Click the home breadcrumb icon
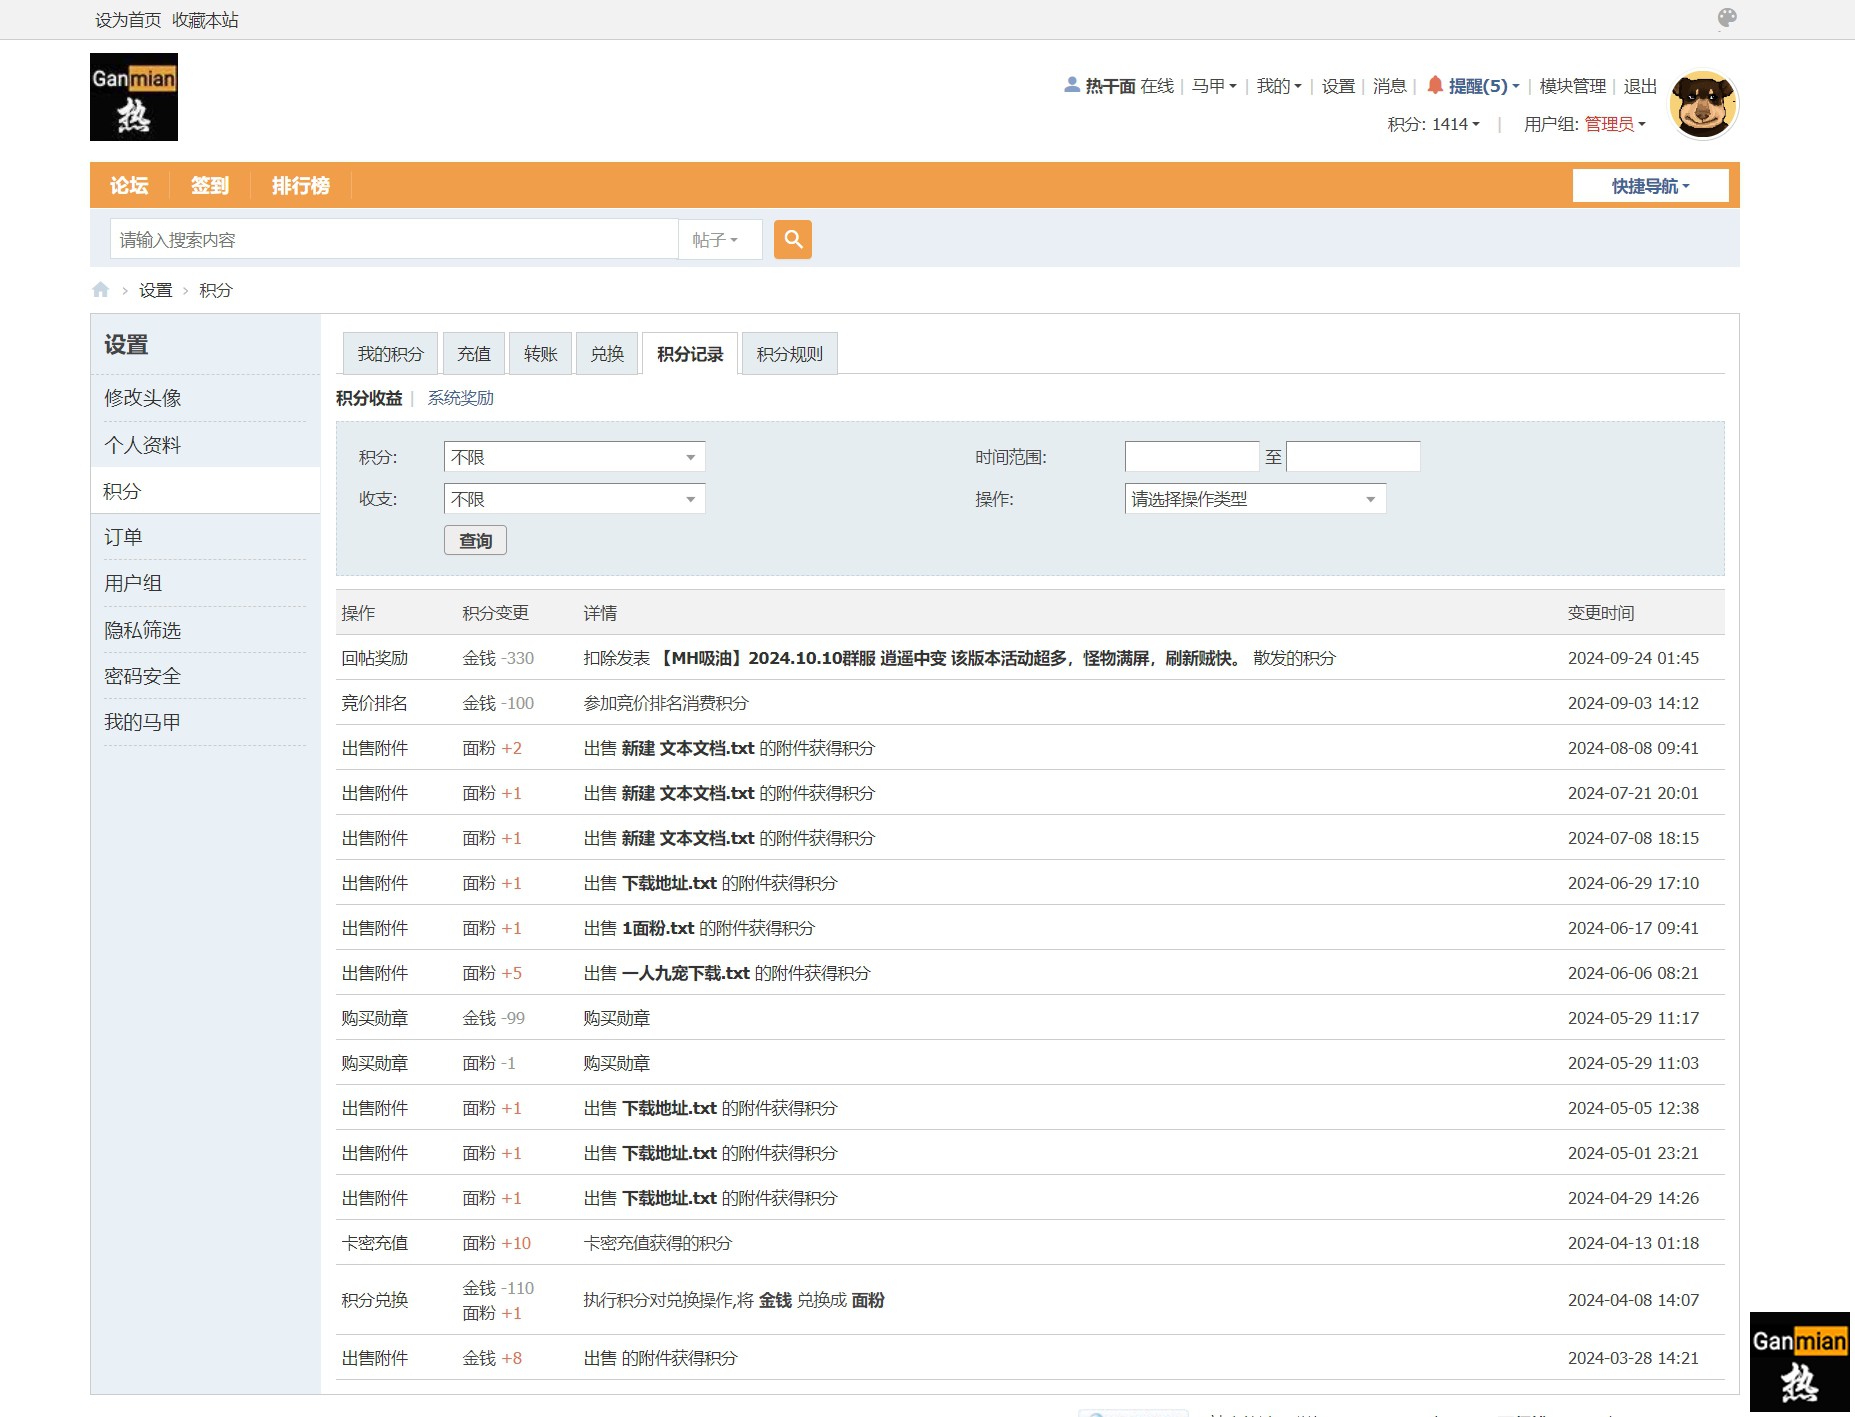The width and height of the screenshot is (1855, 1417). 101,290
